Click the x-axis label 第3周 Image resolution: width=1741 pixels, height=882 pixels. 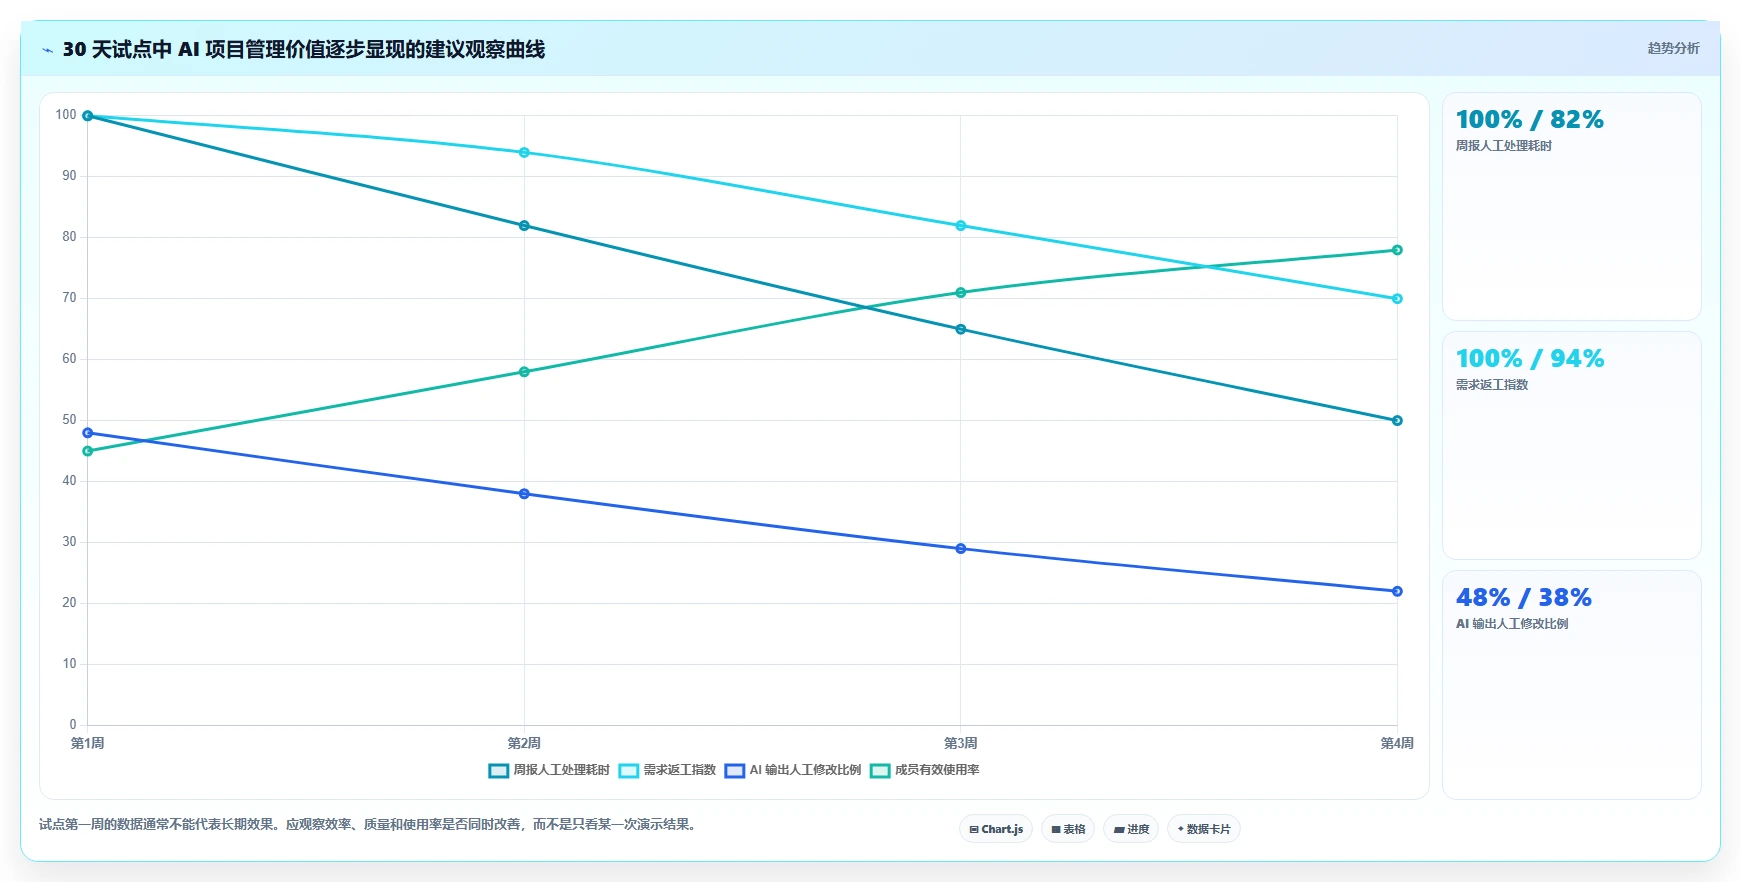[x=961, y=743]
